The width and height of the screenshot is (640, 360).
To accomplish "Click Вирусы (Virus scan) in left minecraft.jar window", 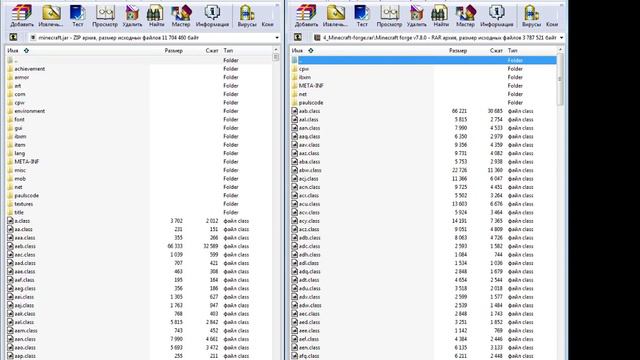I will coord(247,16).
